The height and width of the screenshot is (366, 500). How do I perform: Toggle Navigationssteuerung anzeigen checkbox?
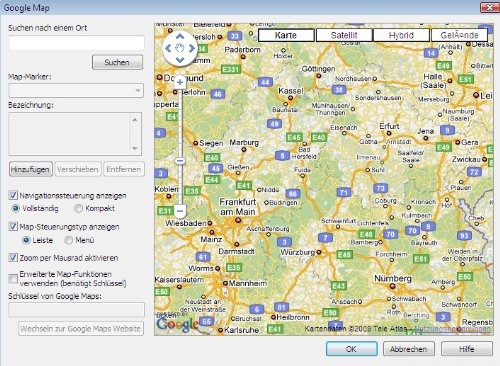click(x=13, y=195)
